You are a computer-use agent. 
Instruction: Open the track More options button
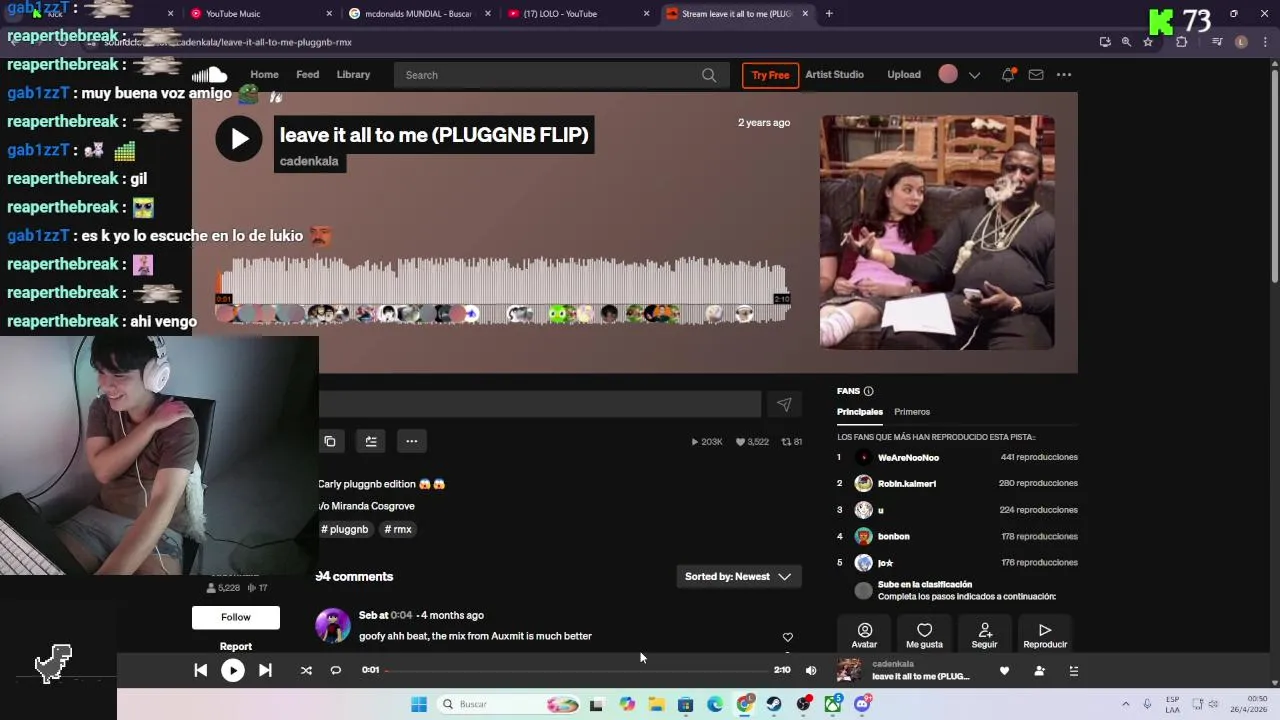[x=411, y=441]
